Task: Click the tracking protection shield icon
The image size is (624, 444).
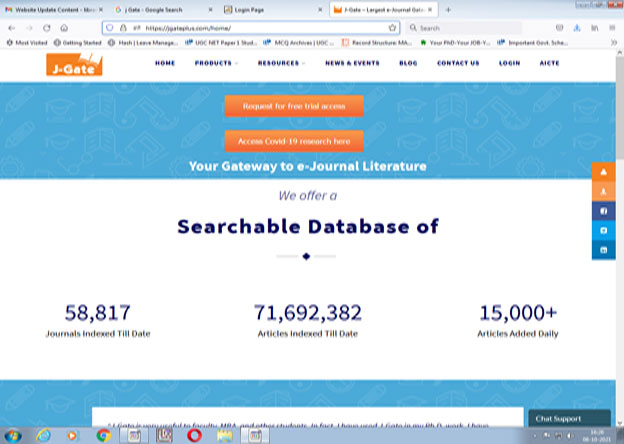Action: tap(110, 28)
